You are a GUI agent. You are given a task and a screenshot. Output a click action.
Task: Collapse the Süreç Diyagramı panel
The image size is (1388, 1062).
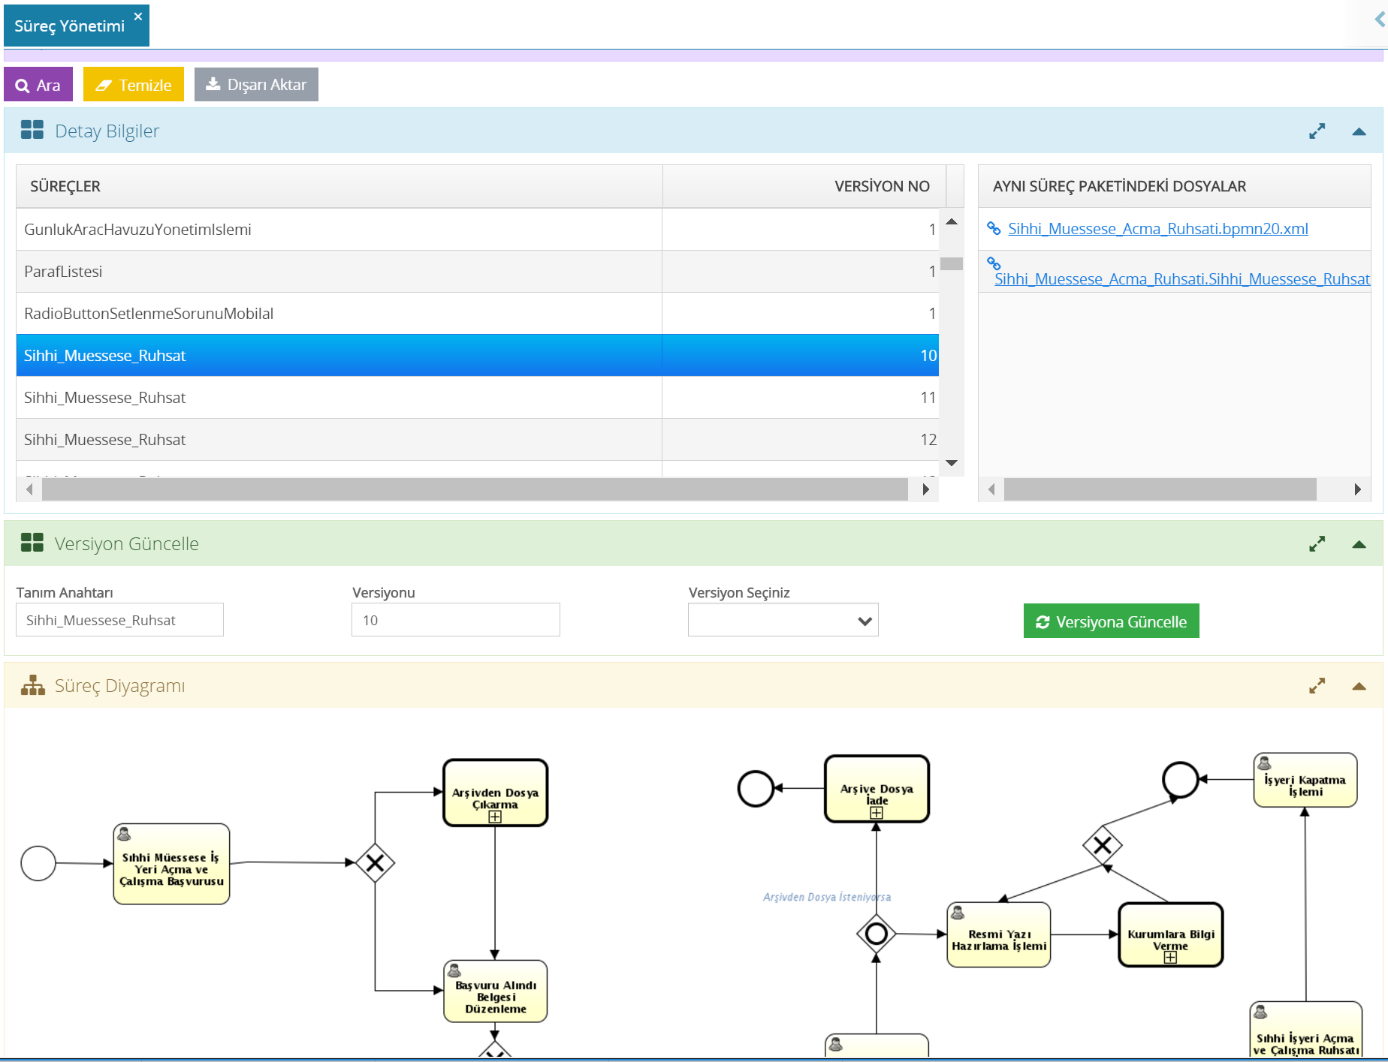click(x=1359, y=686)
